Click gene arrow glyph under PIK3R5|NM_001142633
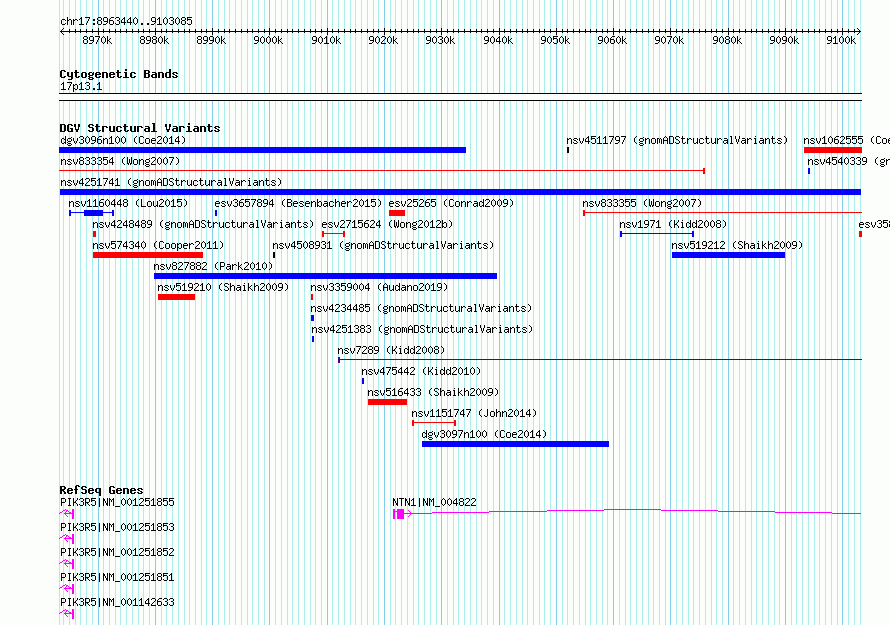The width and height of the screenshot is (890, 625). point(67,614)
